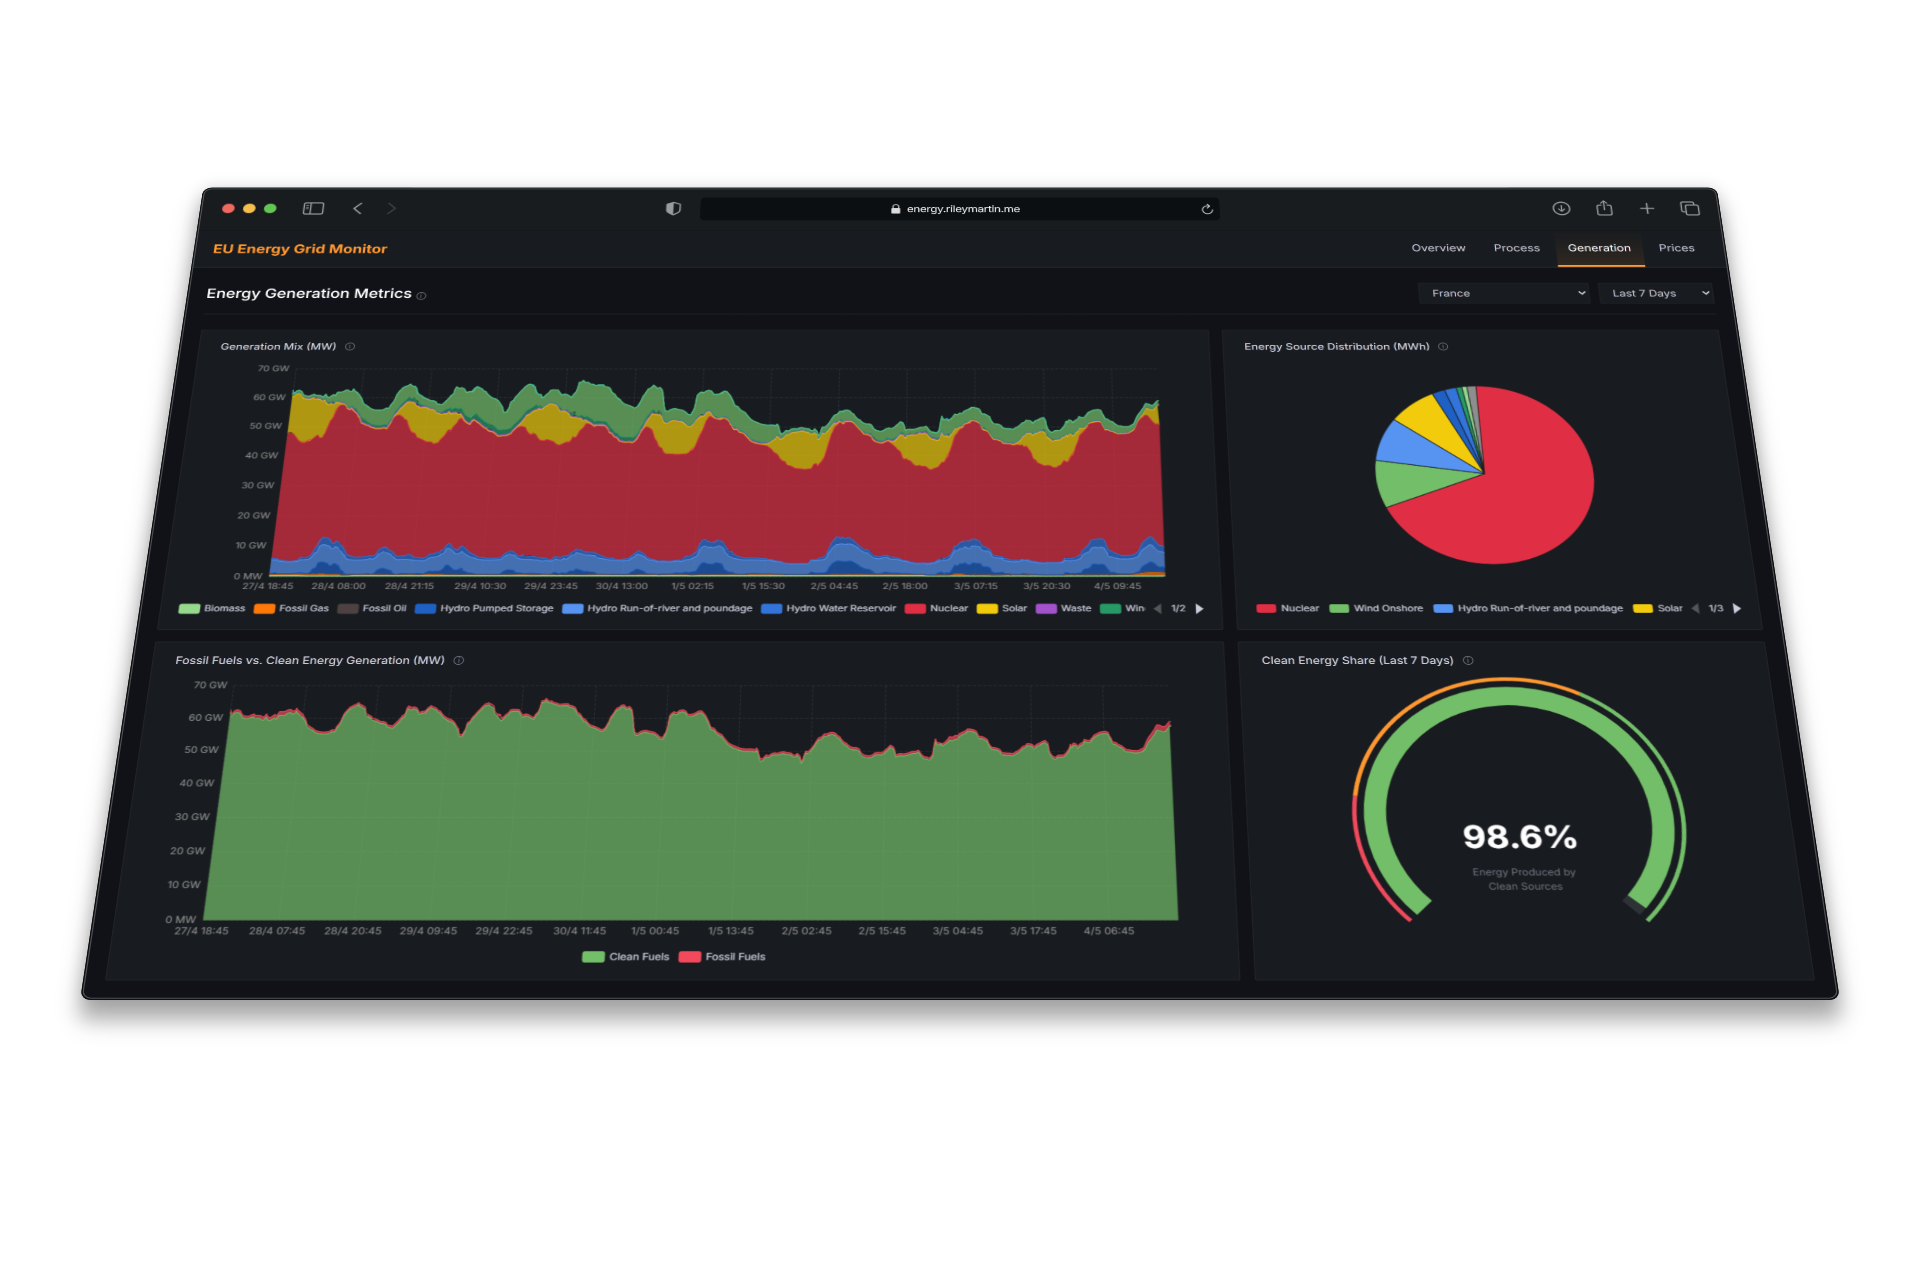The image size is (1920, 1280).
Task: Open the Clean Energy Share info icon
Action: 1468,661
